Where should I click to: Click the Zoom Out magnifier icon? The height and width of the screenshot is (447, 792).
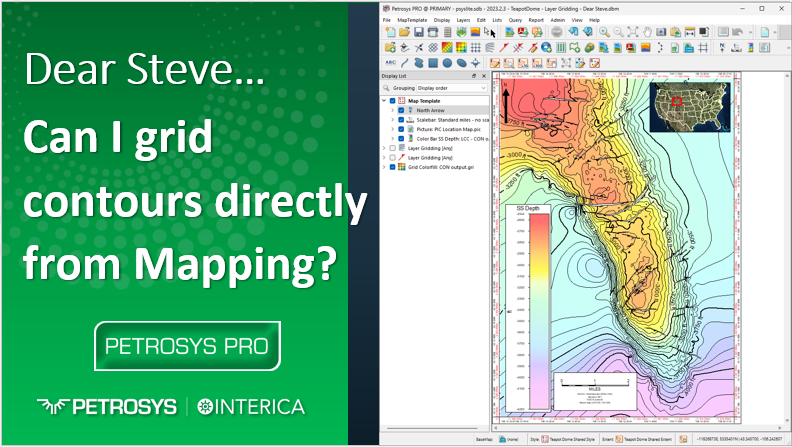point(618,32)
